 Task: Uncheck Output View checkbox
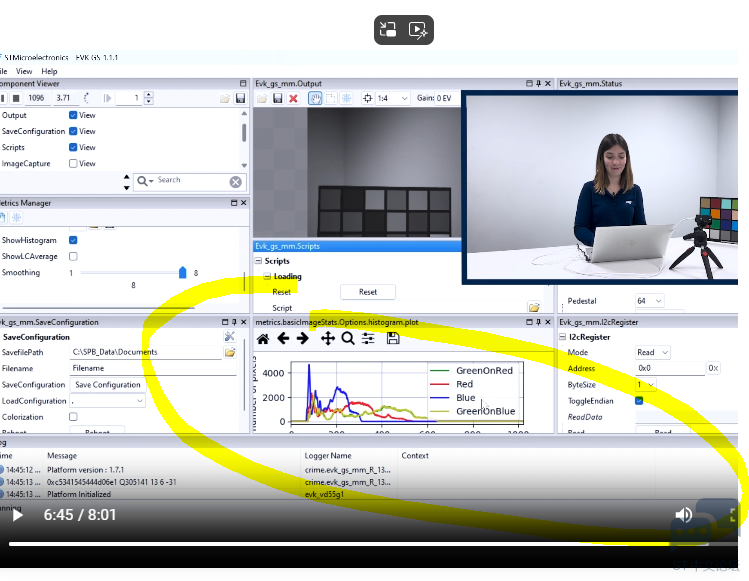click(73, 115)
